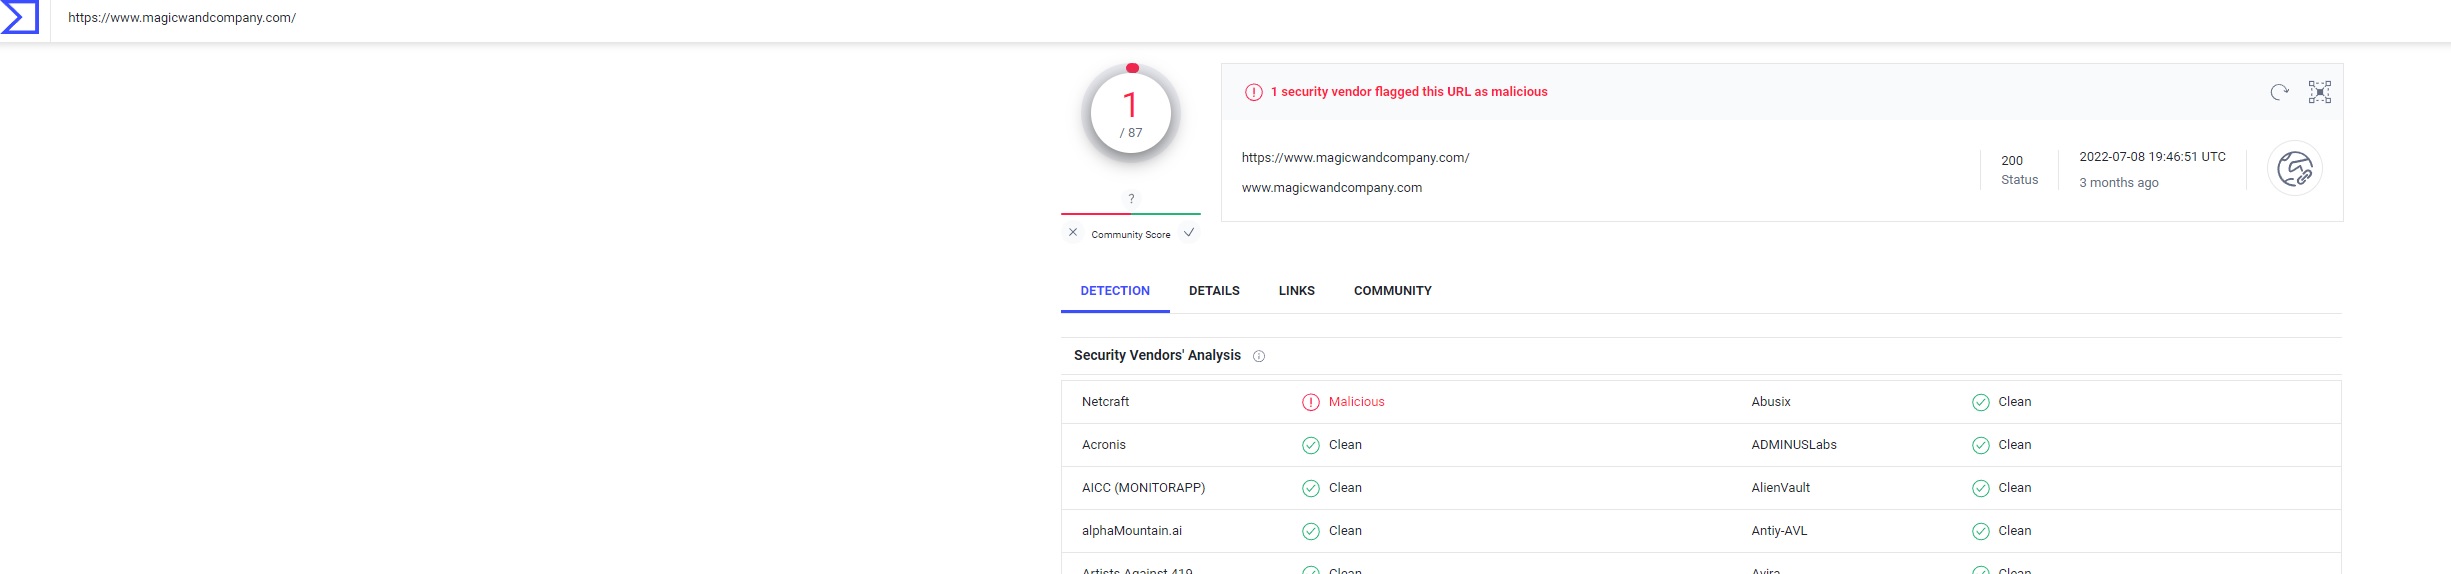Open the graph view icon
The height and width of the screenshot is (574, 2451).
coord(2319,92)
